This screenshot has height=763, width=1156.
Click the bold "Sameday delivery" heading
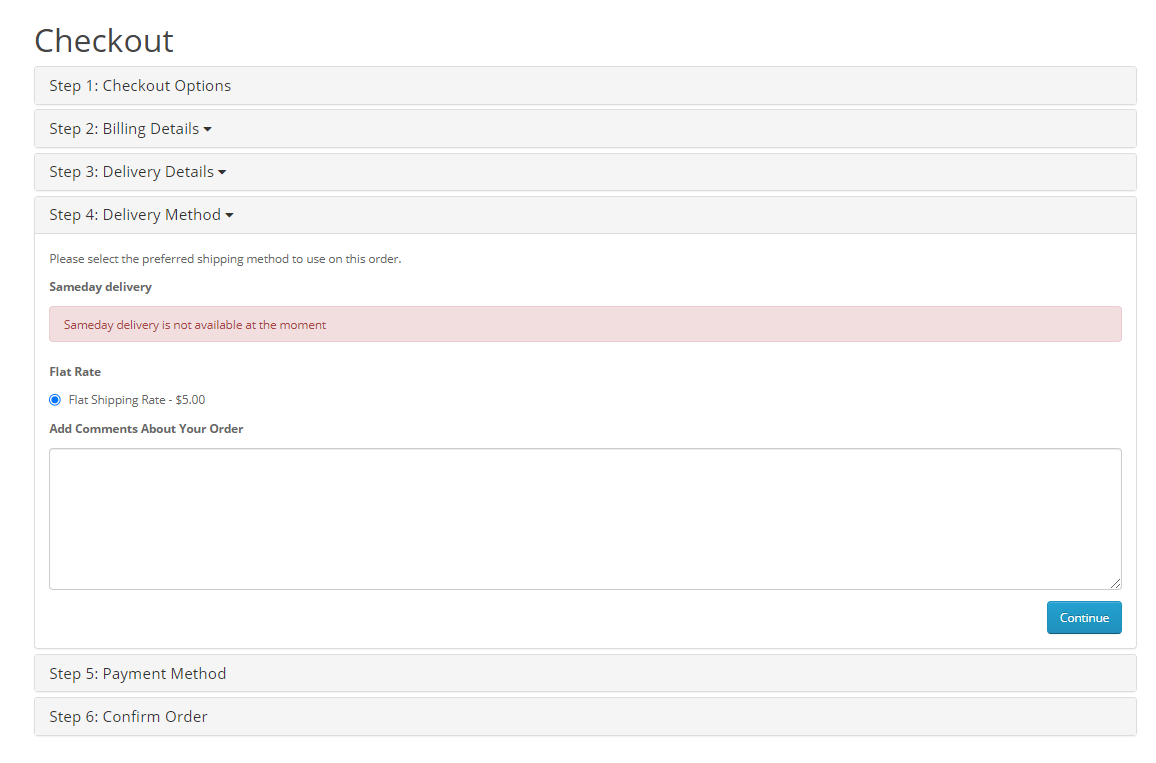pos(100,287)
